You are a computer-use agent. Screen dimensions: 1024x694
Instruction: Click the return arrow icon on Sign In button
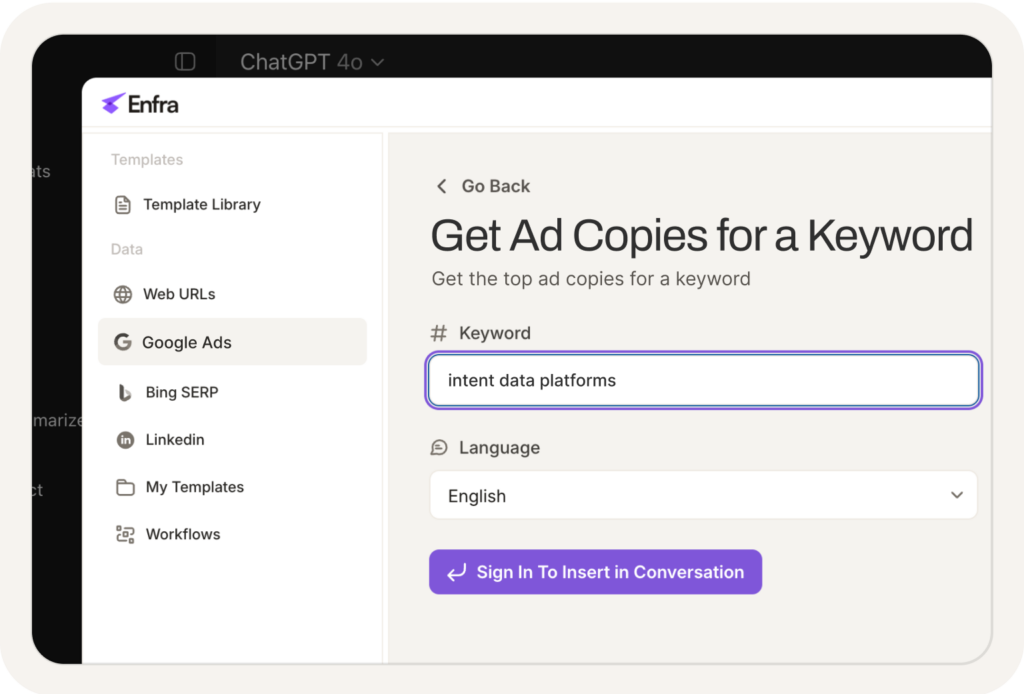[x=456, y=573]
